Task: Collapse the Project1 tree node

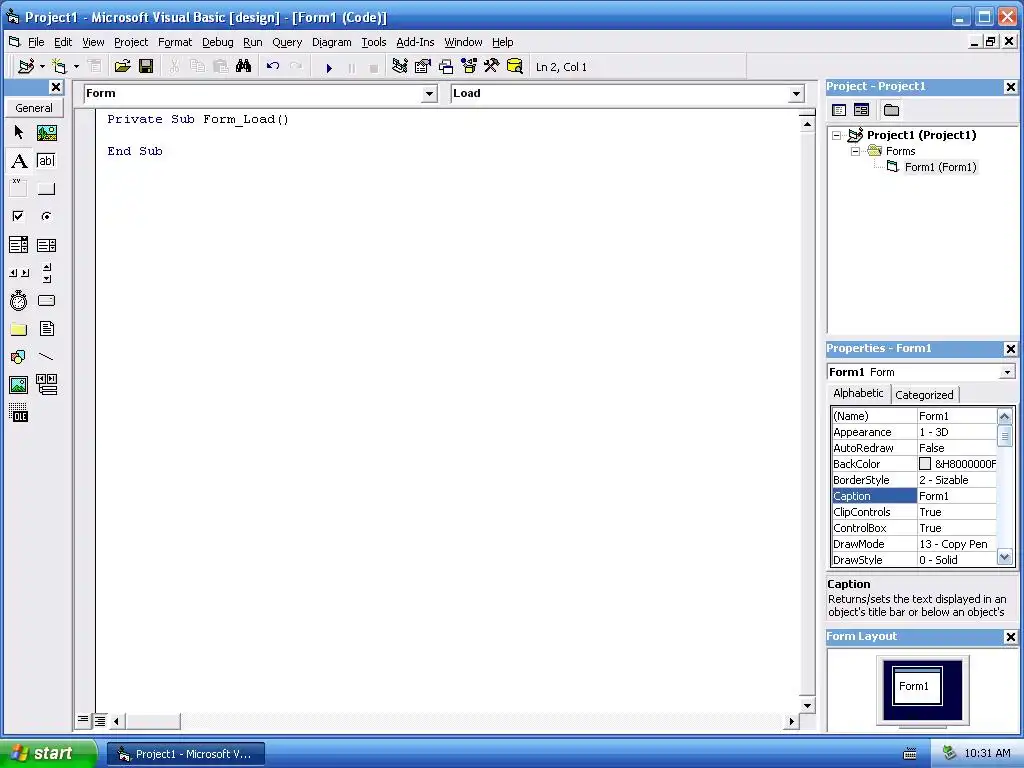Action: point(837,135)
